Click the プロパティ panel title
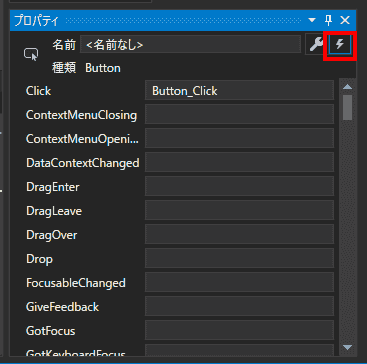 tap(37, 21)
